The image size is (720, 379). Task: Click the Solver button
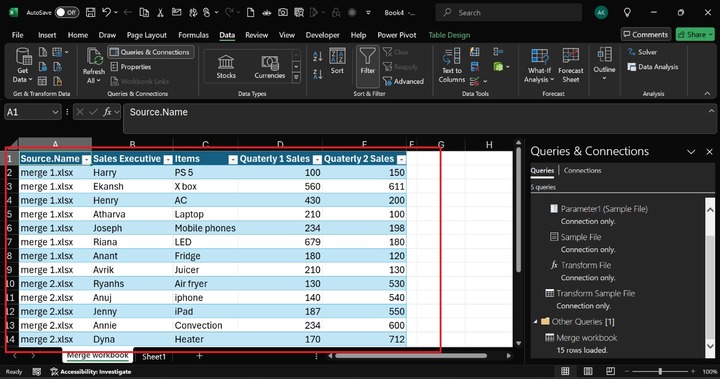click(x=642, y=52)
